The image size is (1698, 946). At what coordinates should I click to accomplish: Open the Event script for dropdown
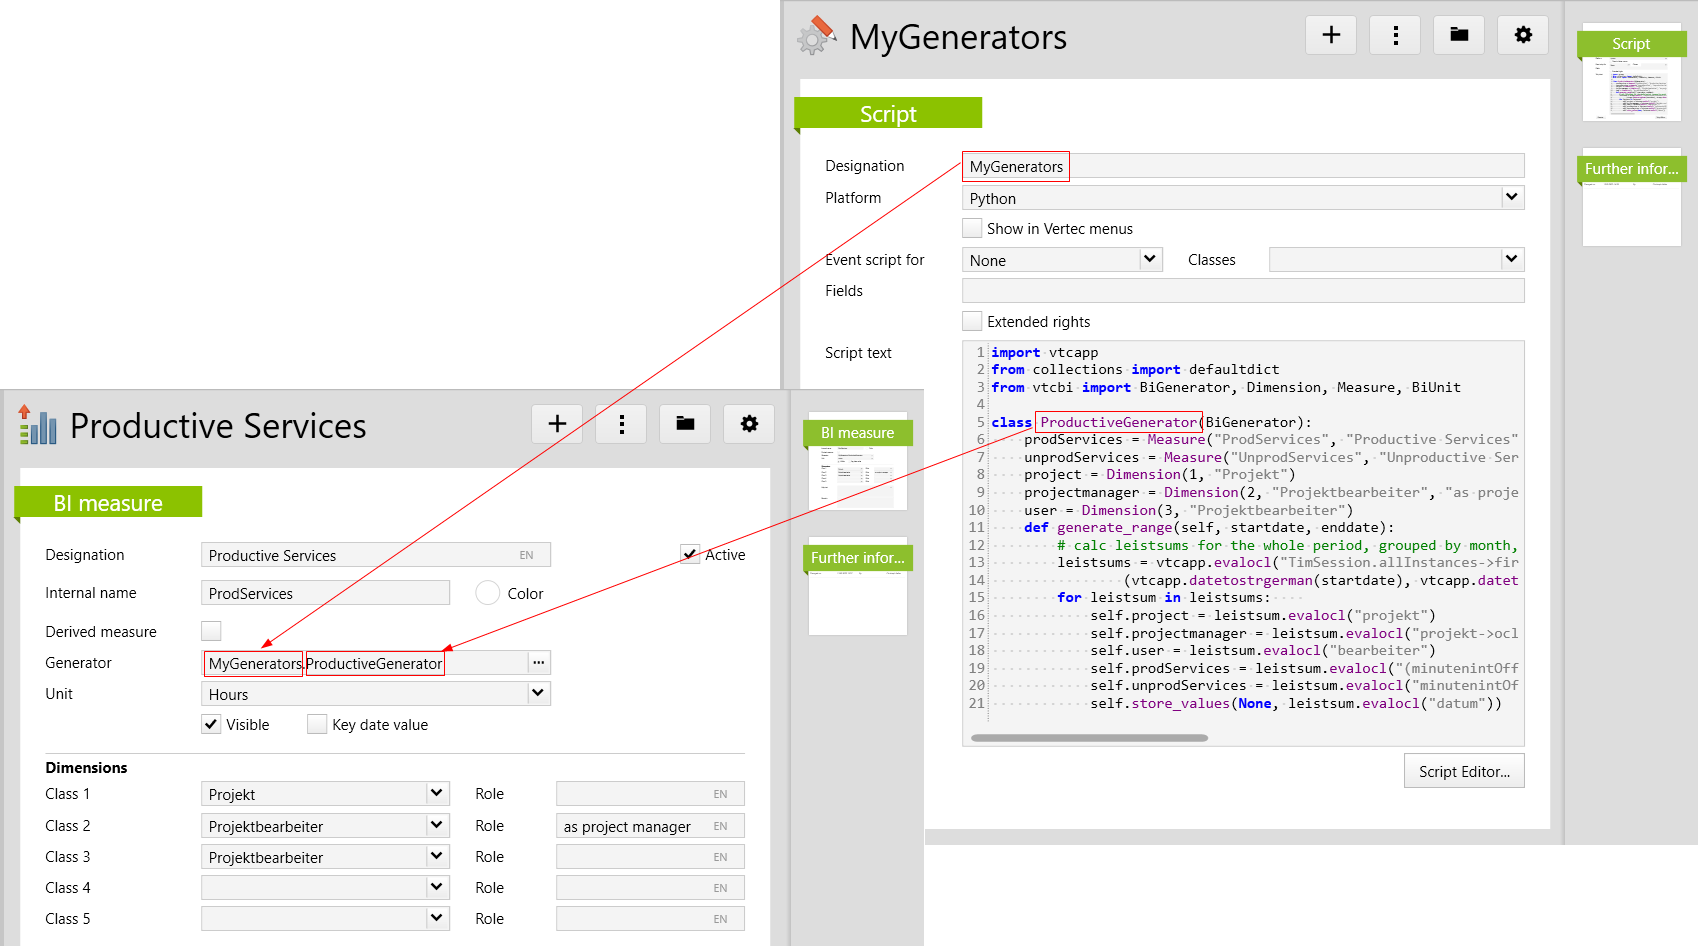click(1150, 259)
